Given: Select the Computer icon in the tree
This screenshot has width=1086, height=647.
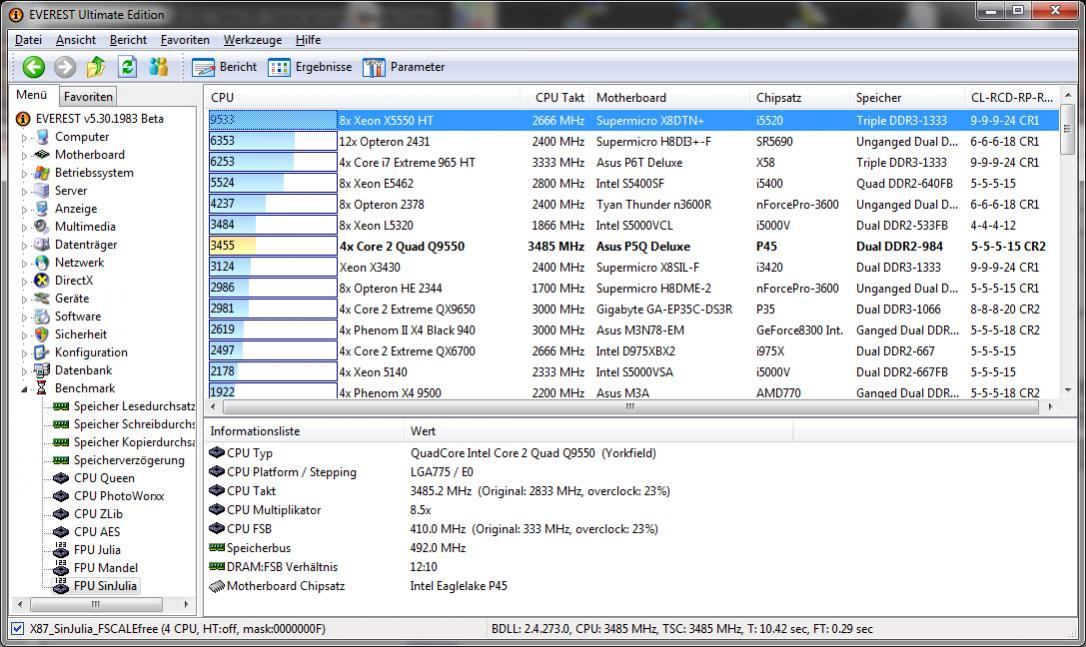Looking at the screenshot, I should coord(42,137).
